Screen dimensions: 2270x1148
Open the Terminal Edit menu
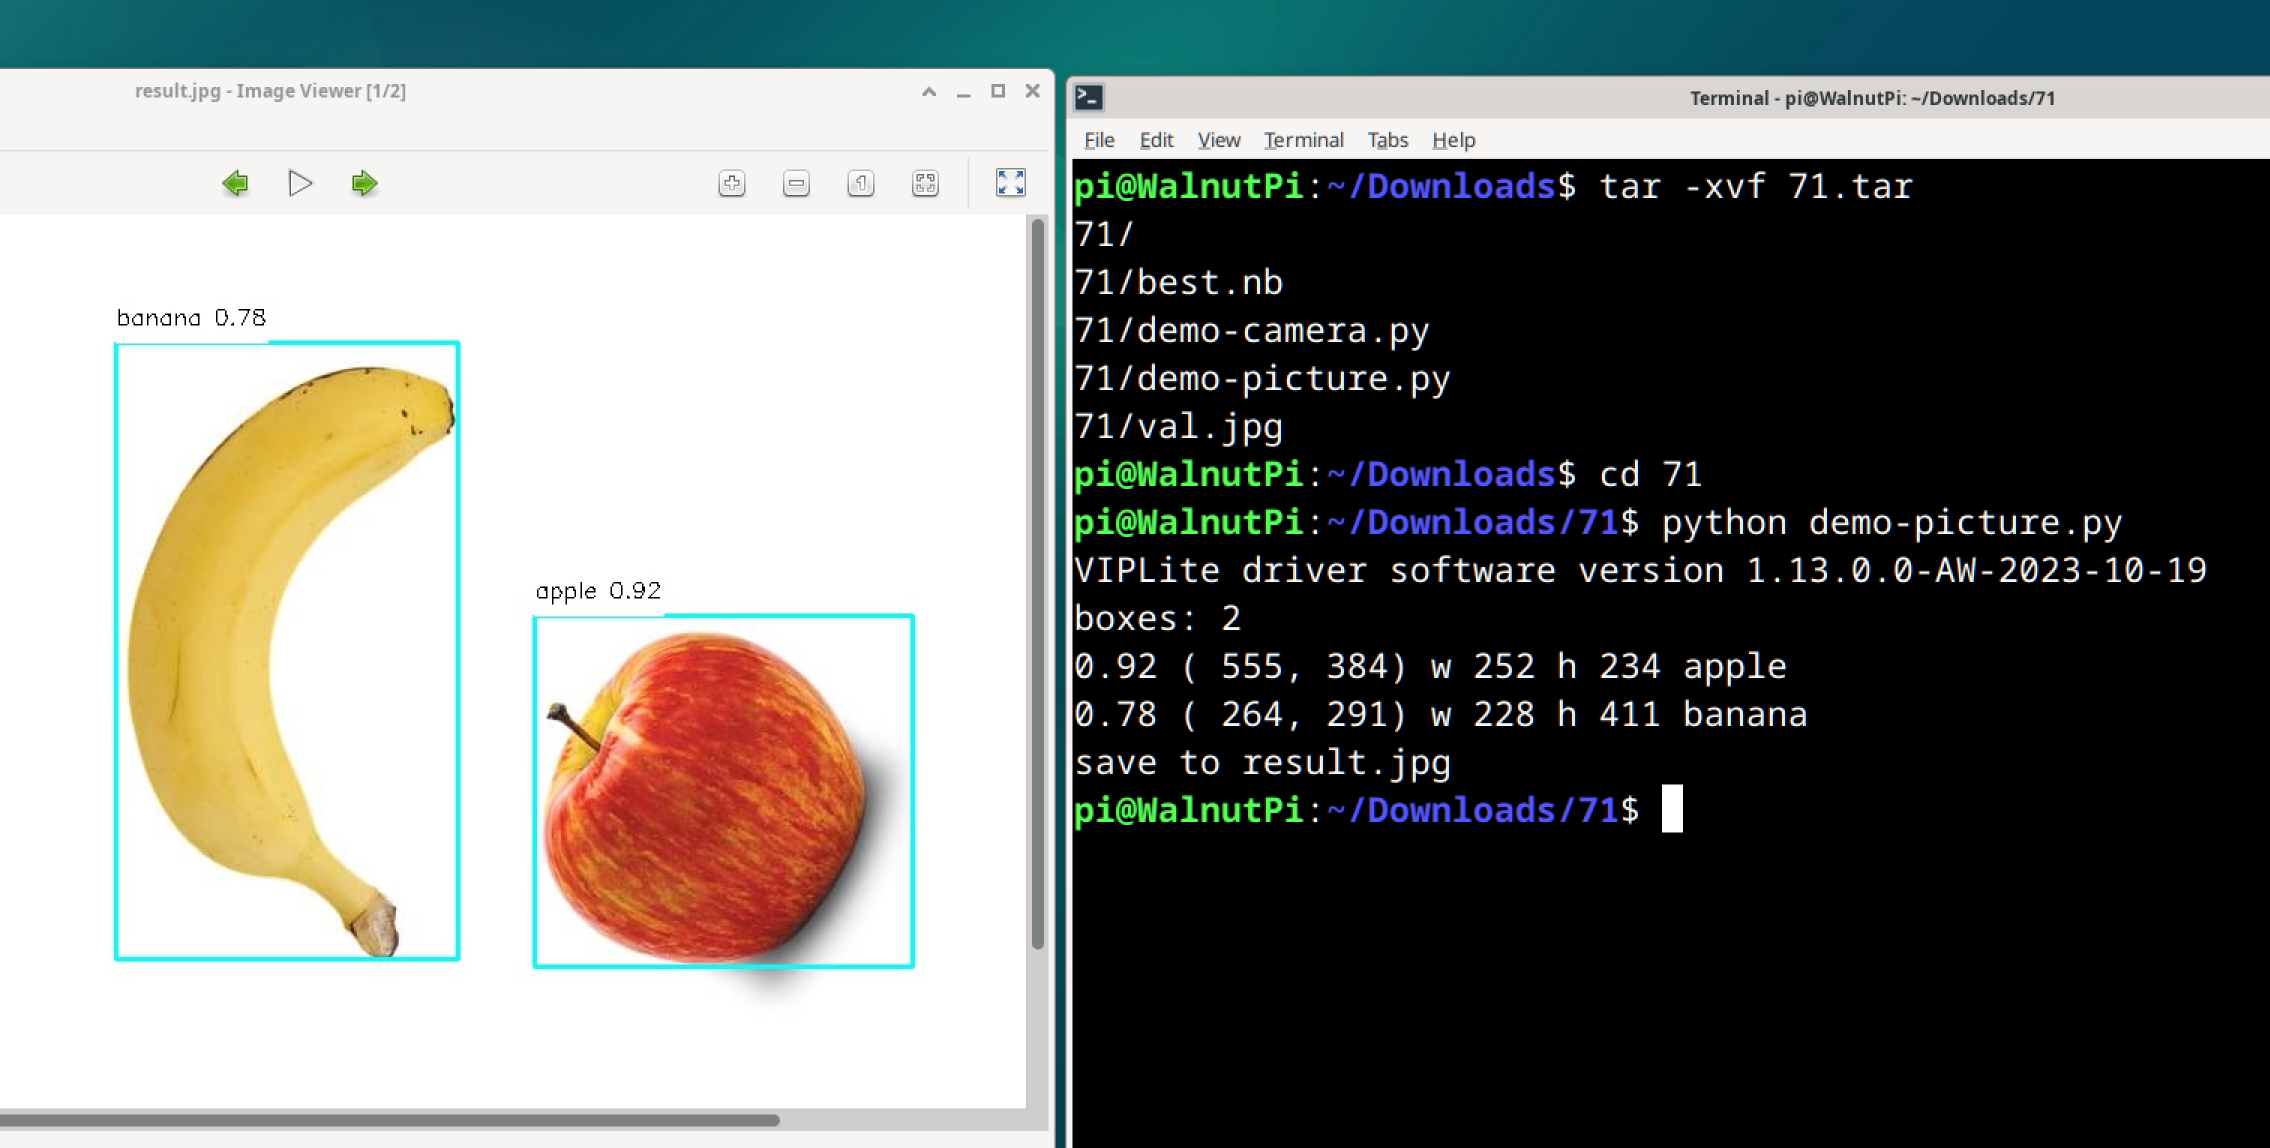tap(1156, 140)
